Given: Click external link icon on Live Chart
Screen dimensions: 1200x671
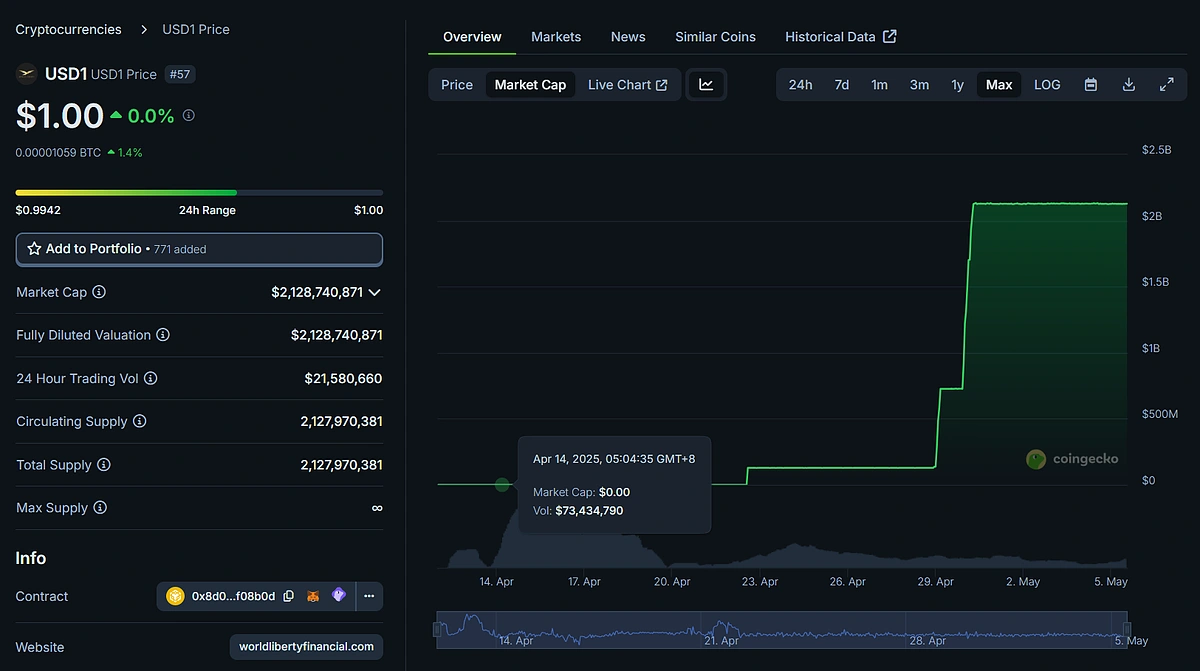Looking at the screenshot, I should point(662,85).
